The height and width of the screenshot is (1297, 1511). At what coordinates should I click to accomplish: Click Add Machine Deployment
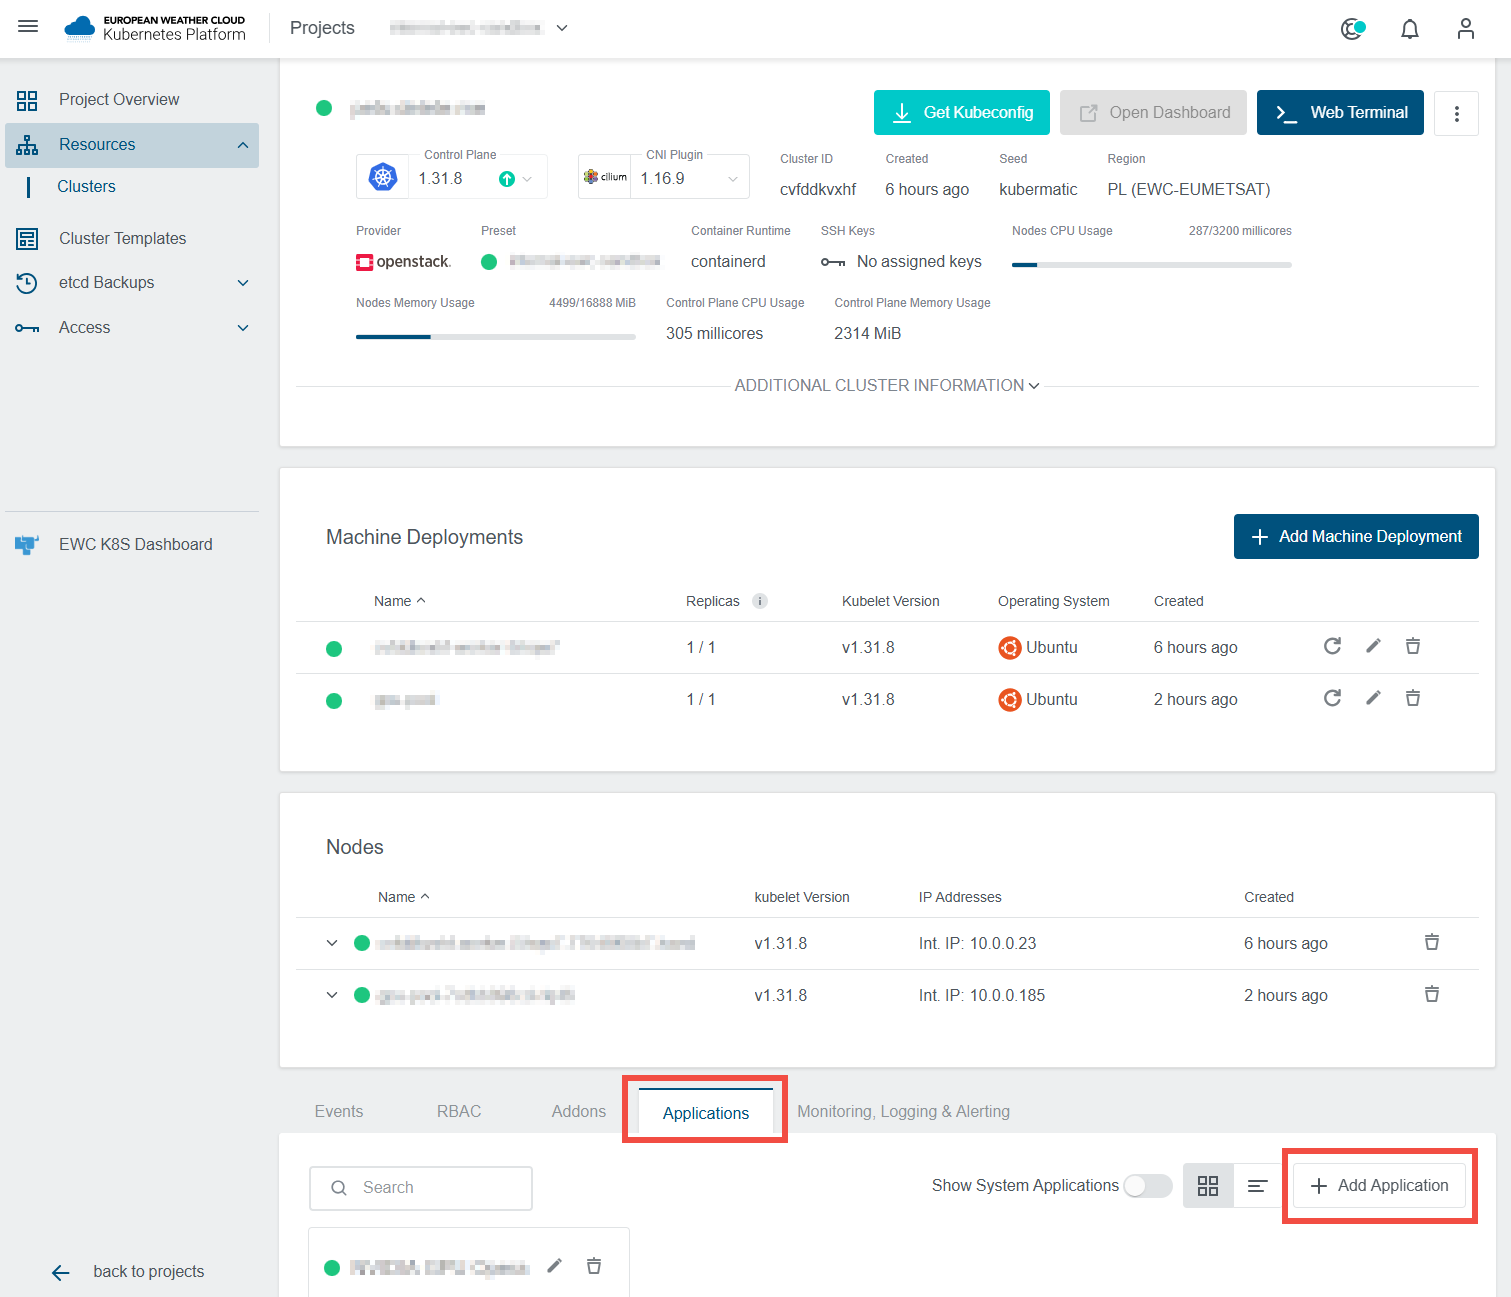point(1356,537)
